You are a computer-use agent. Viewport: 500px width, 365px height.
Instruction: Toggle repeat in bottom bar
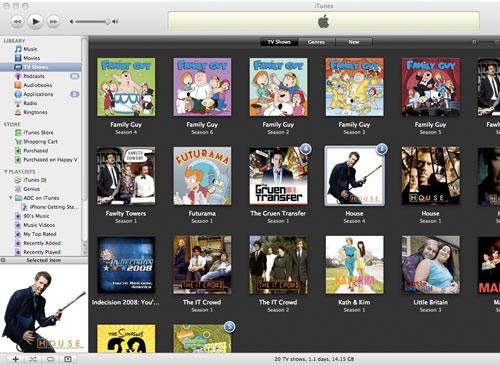[50, 359]
